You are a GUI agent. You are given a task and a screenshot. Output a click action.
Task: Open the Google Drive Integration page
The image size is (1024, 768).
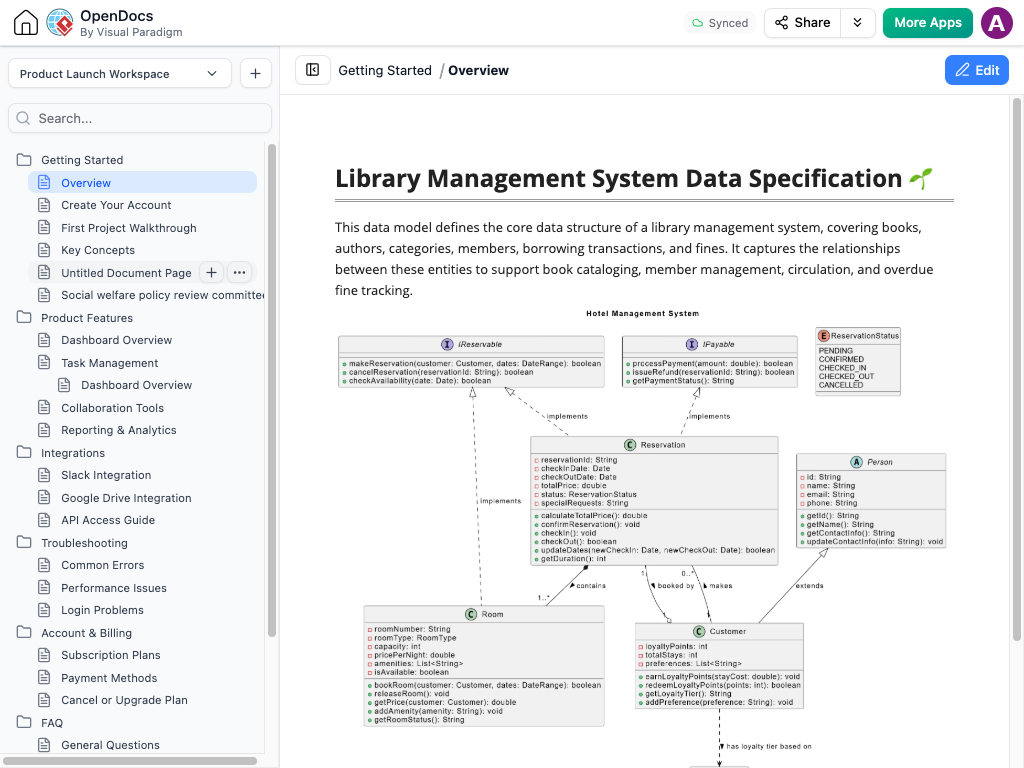(126, 498)
